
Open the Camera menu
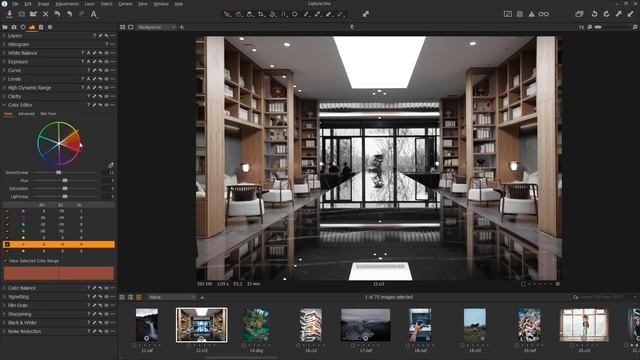coord(125,4)
